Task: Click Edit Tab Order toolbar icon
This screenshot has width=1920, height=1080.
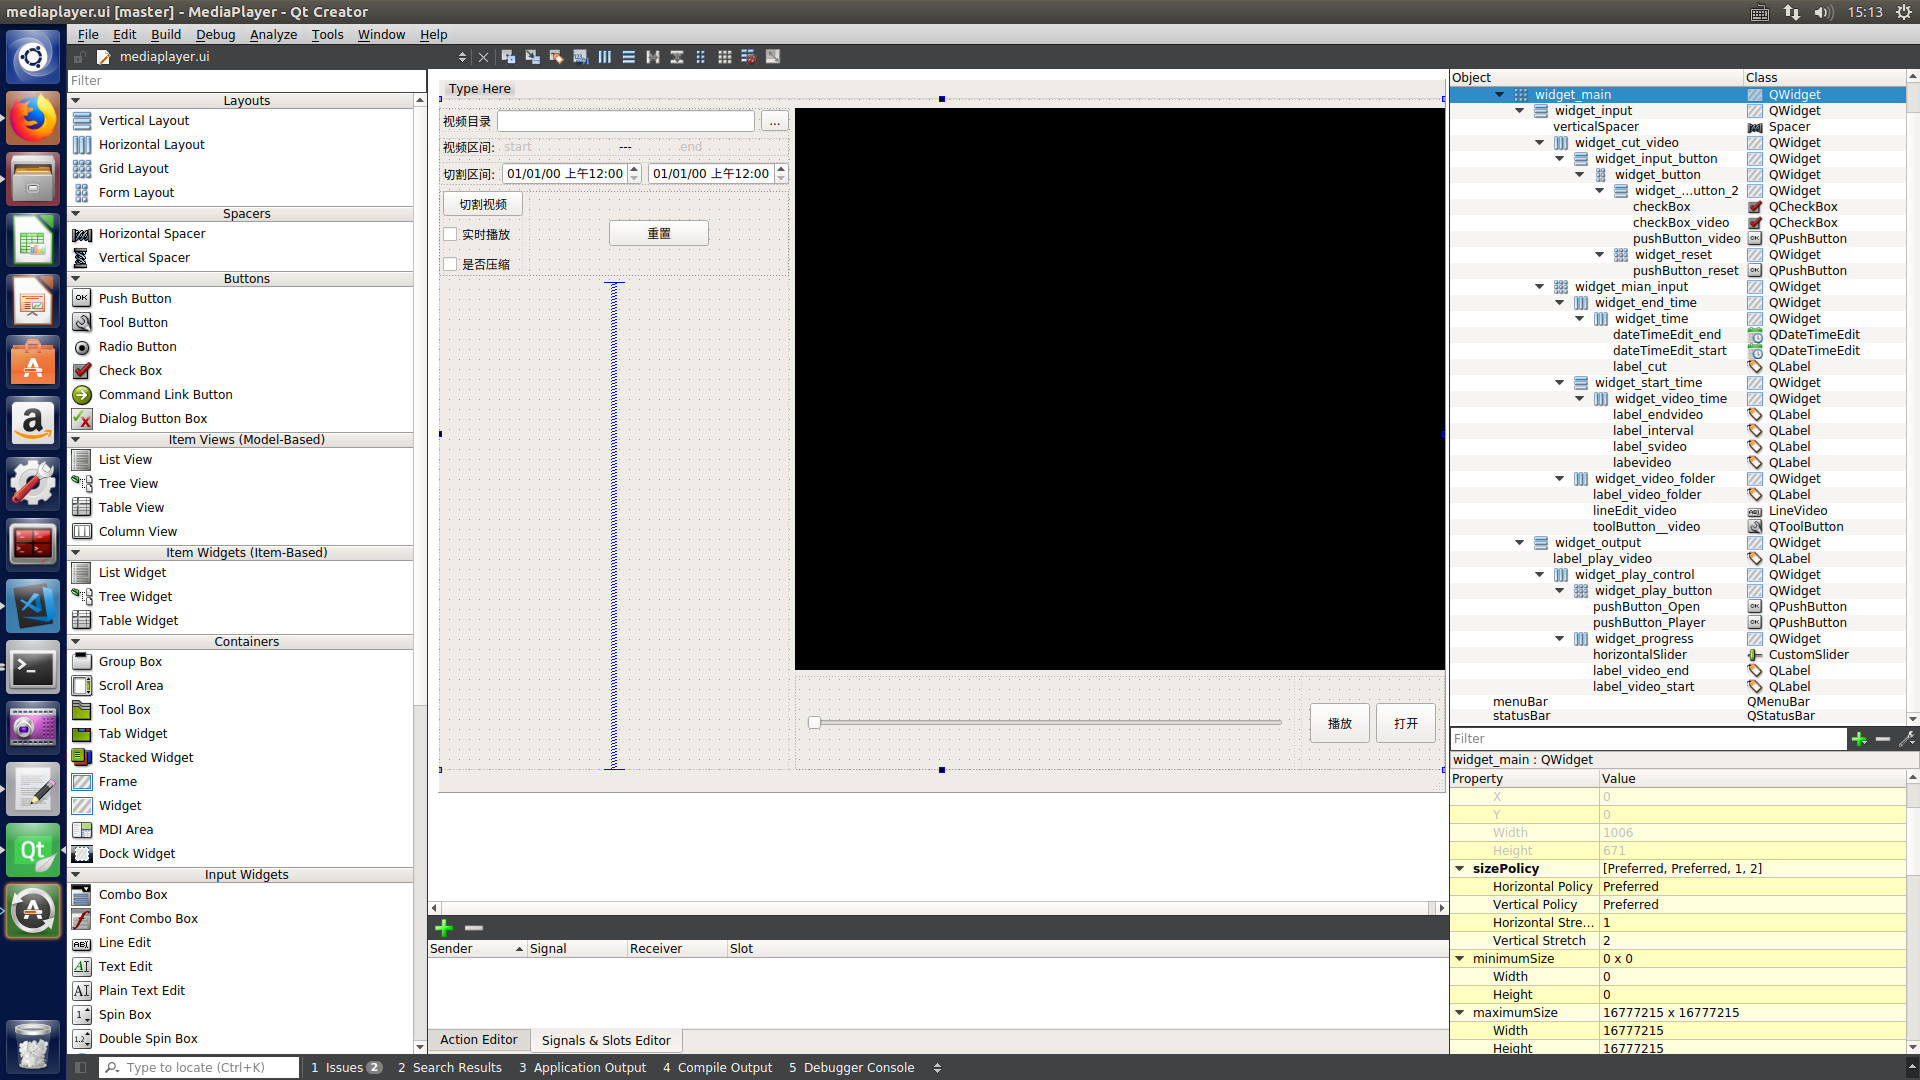Action: (580, 57)
